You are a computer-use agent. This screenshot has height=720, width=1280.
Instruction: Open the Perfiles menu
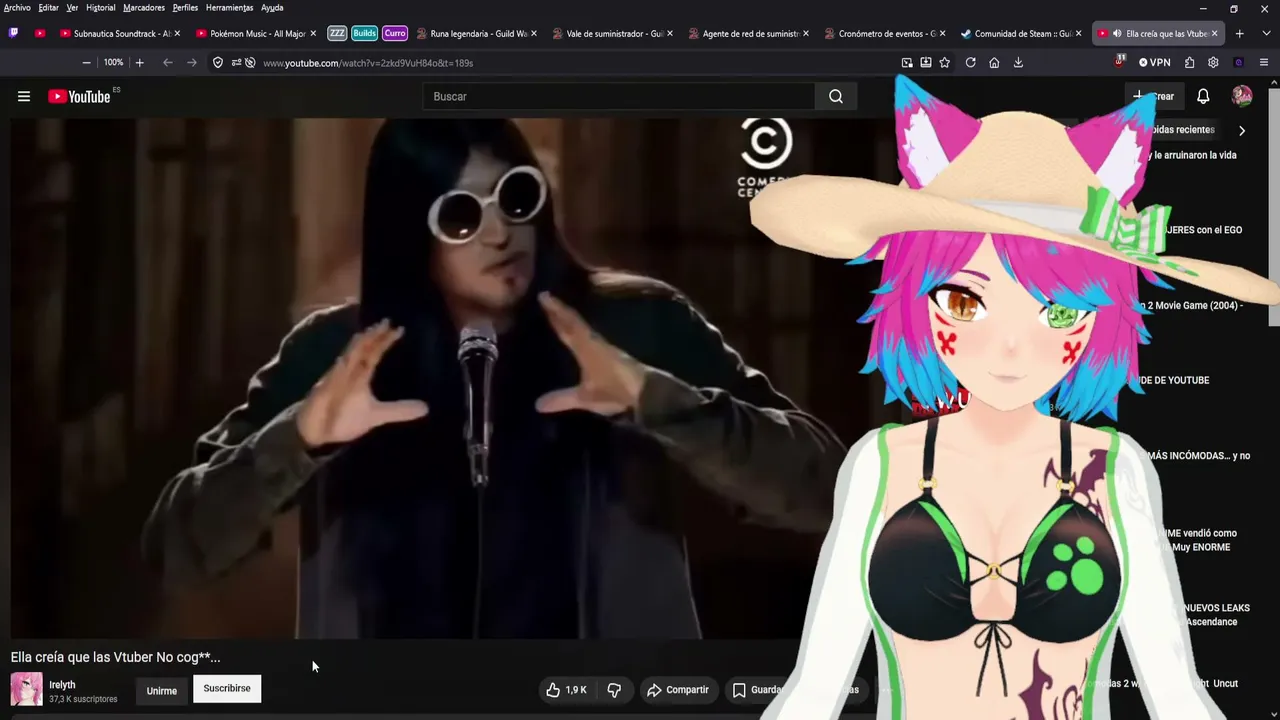tap(185, 8)
